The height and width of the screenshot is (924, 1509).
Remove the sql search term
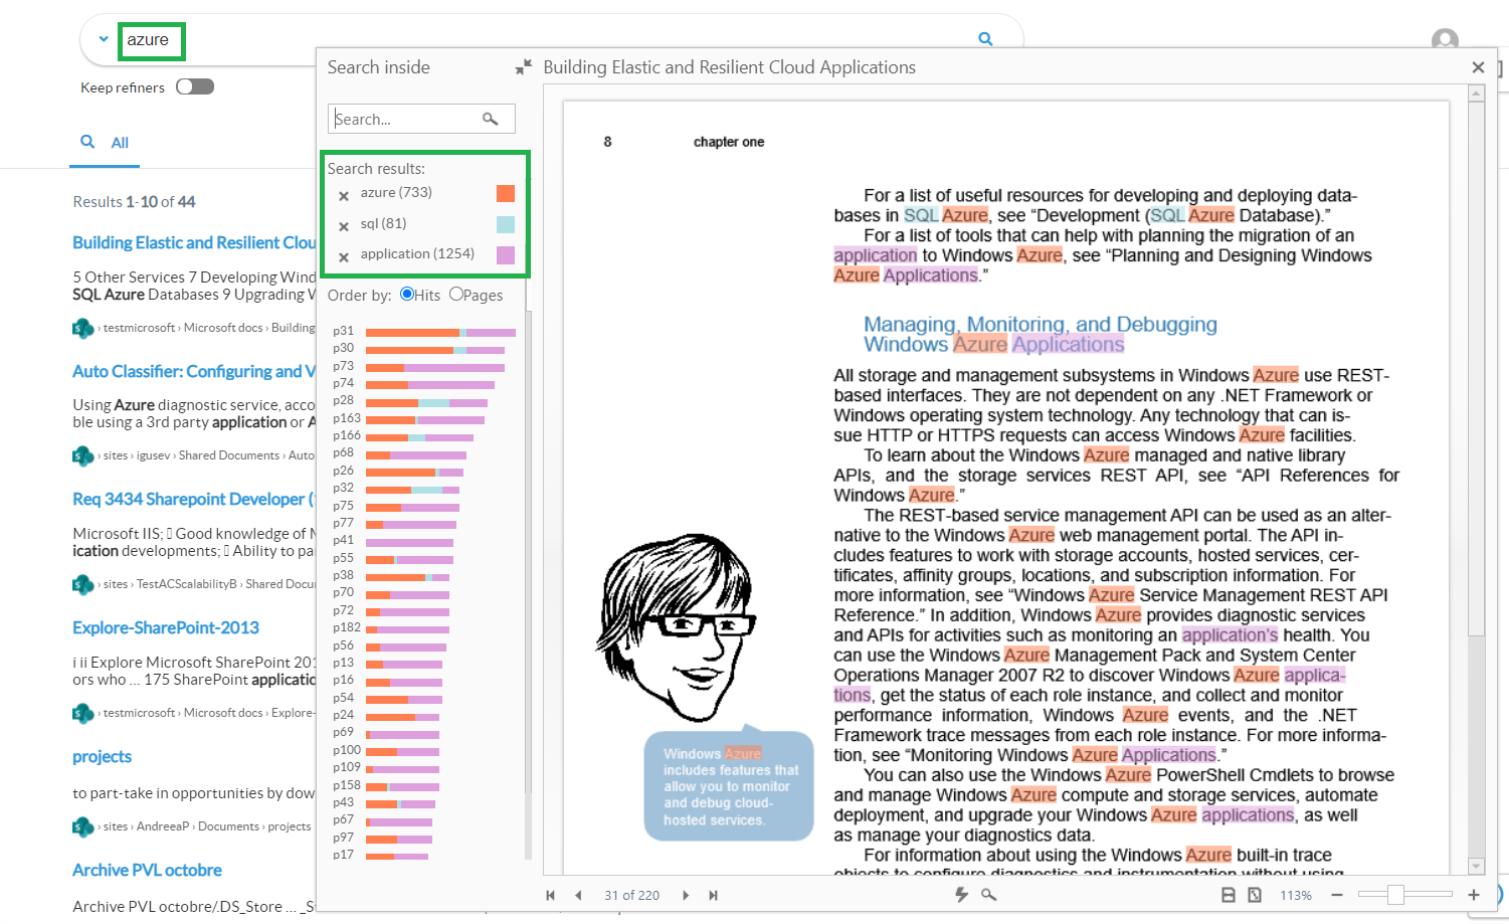344,226
